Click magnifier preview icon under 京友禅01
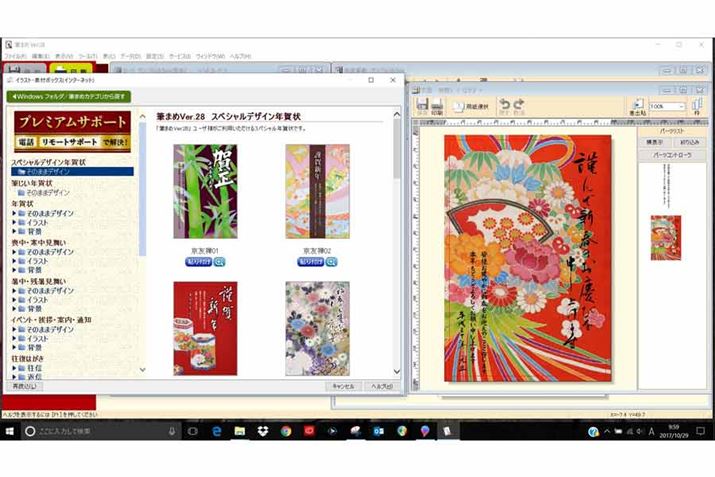 [219, 262]
